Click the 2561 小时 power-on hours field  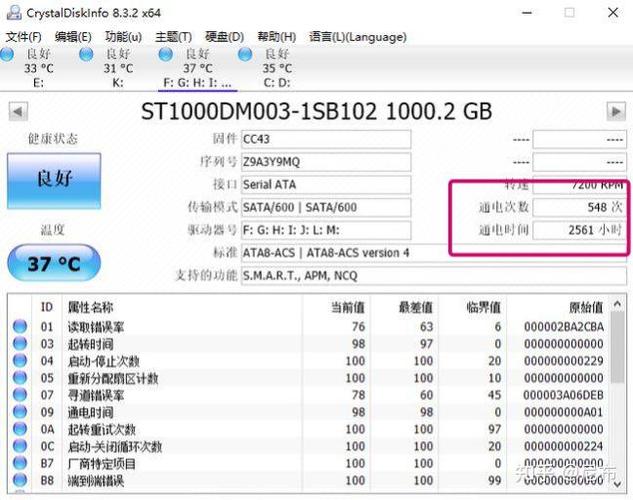click(579, 230)
